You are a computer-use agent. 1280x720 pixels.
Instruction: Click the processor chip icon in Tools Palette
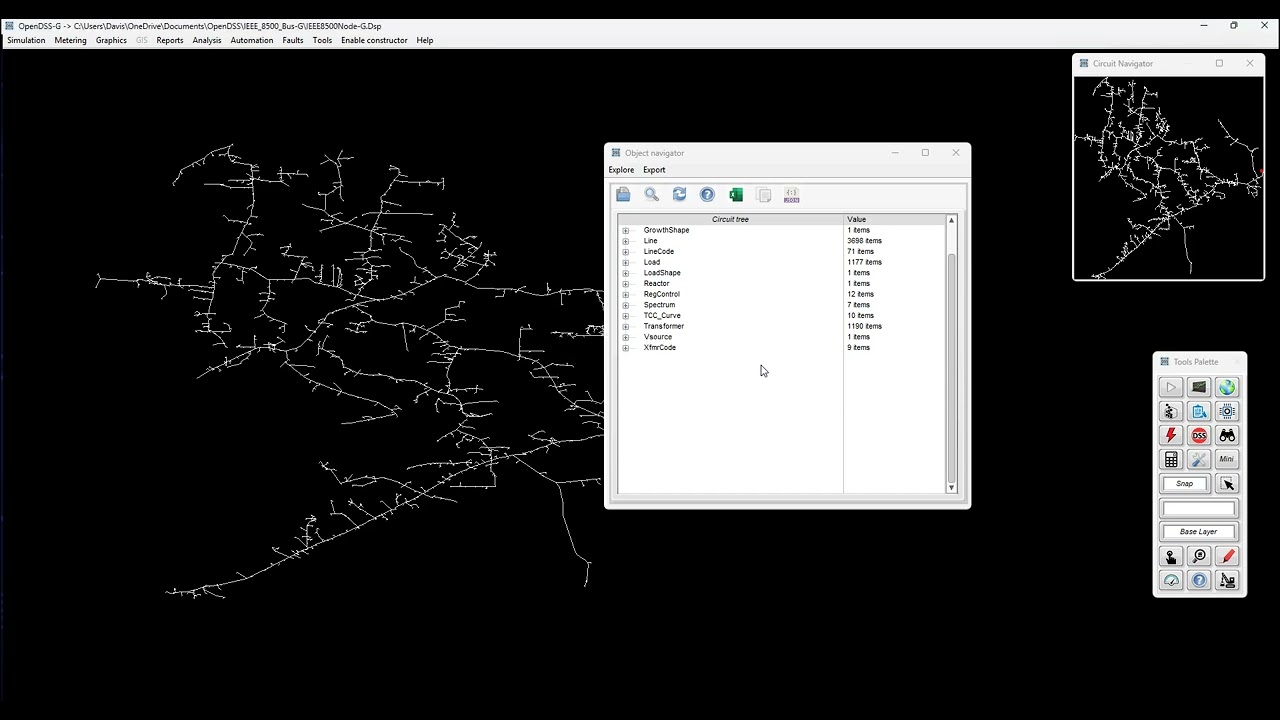point(1227,411)
